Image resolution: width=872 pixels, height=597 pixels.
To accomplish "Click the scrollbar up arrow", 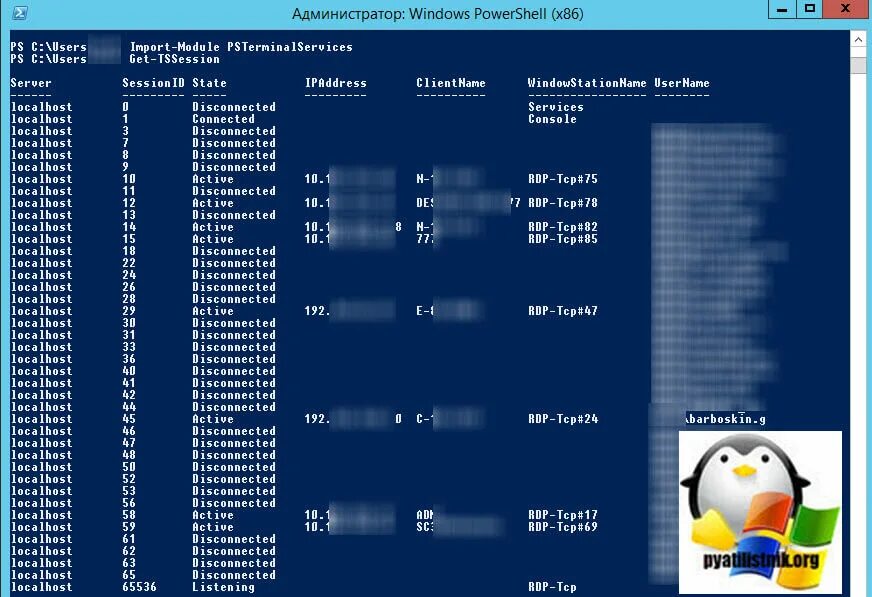I will click(858, 39).
